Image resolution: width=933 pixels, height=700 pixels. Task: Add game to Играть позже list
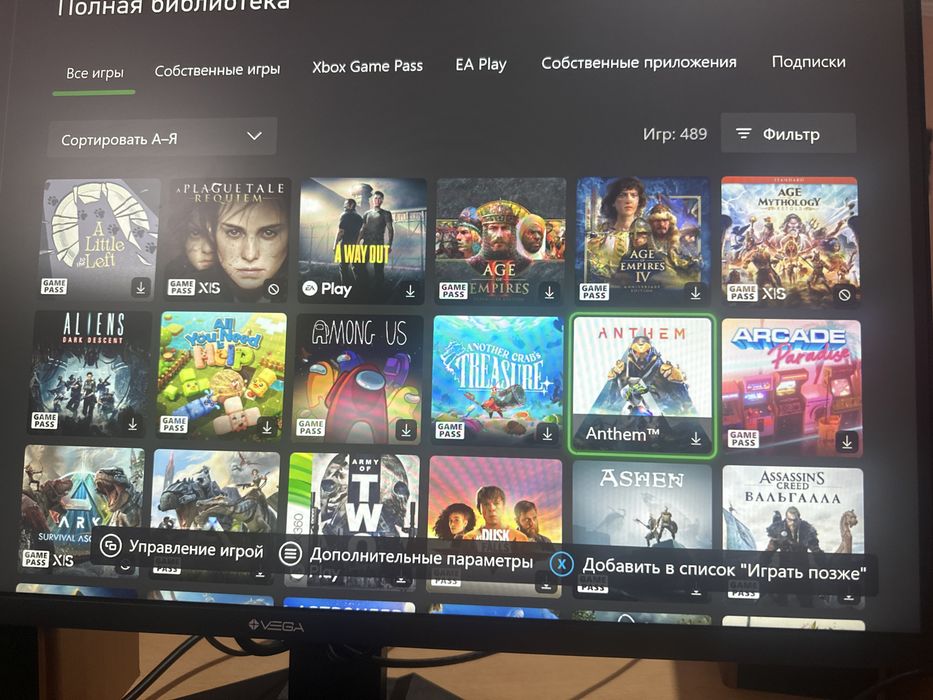pos(709,568)
